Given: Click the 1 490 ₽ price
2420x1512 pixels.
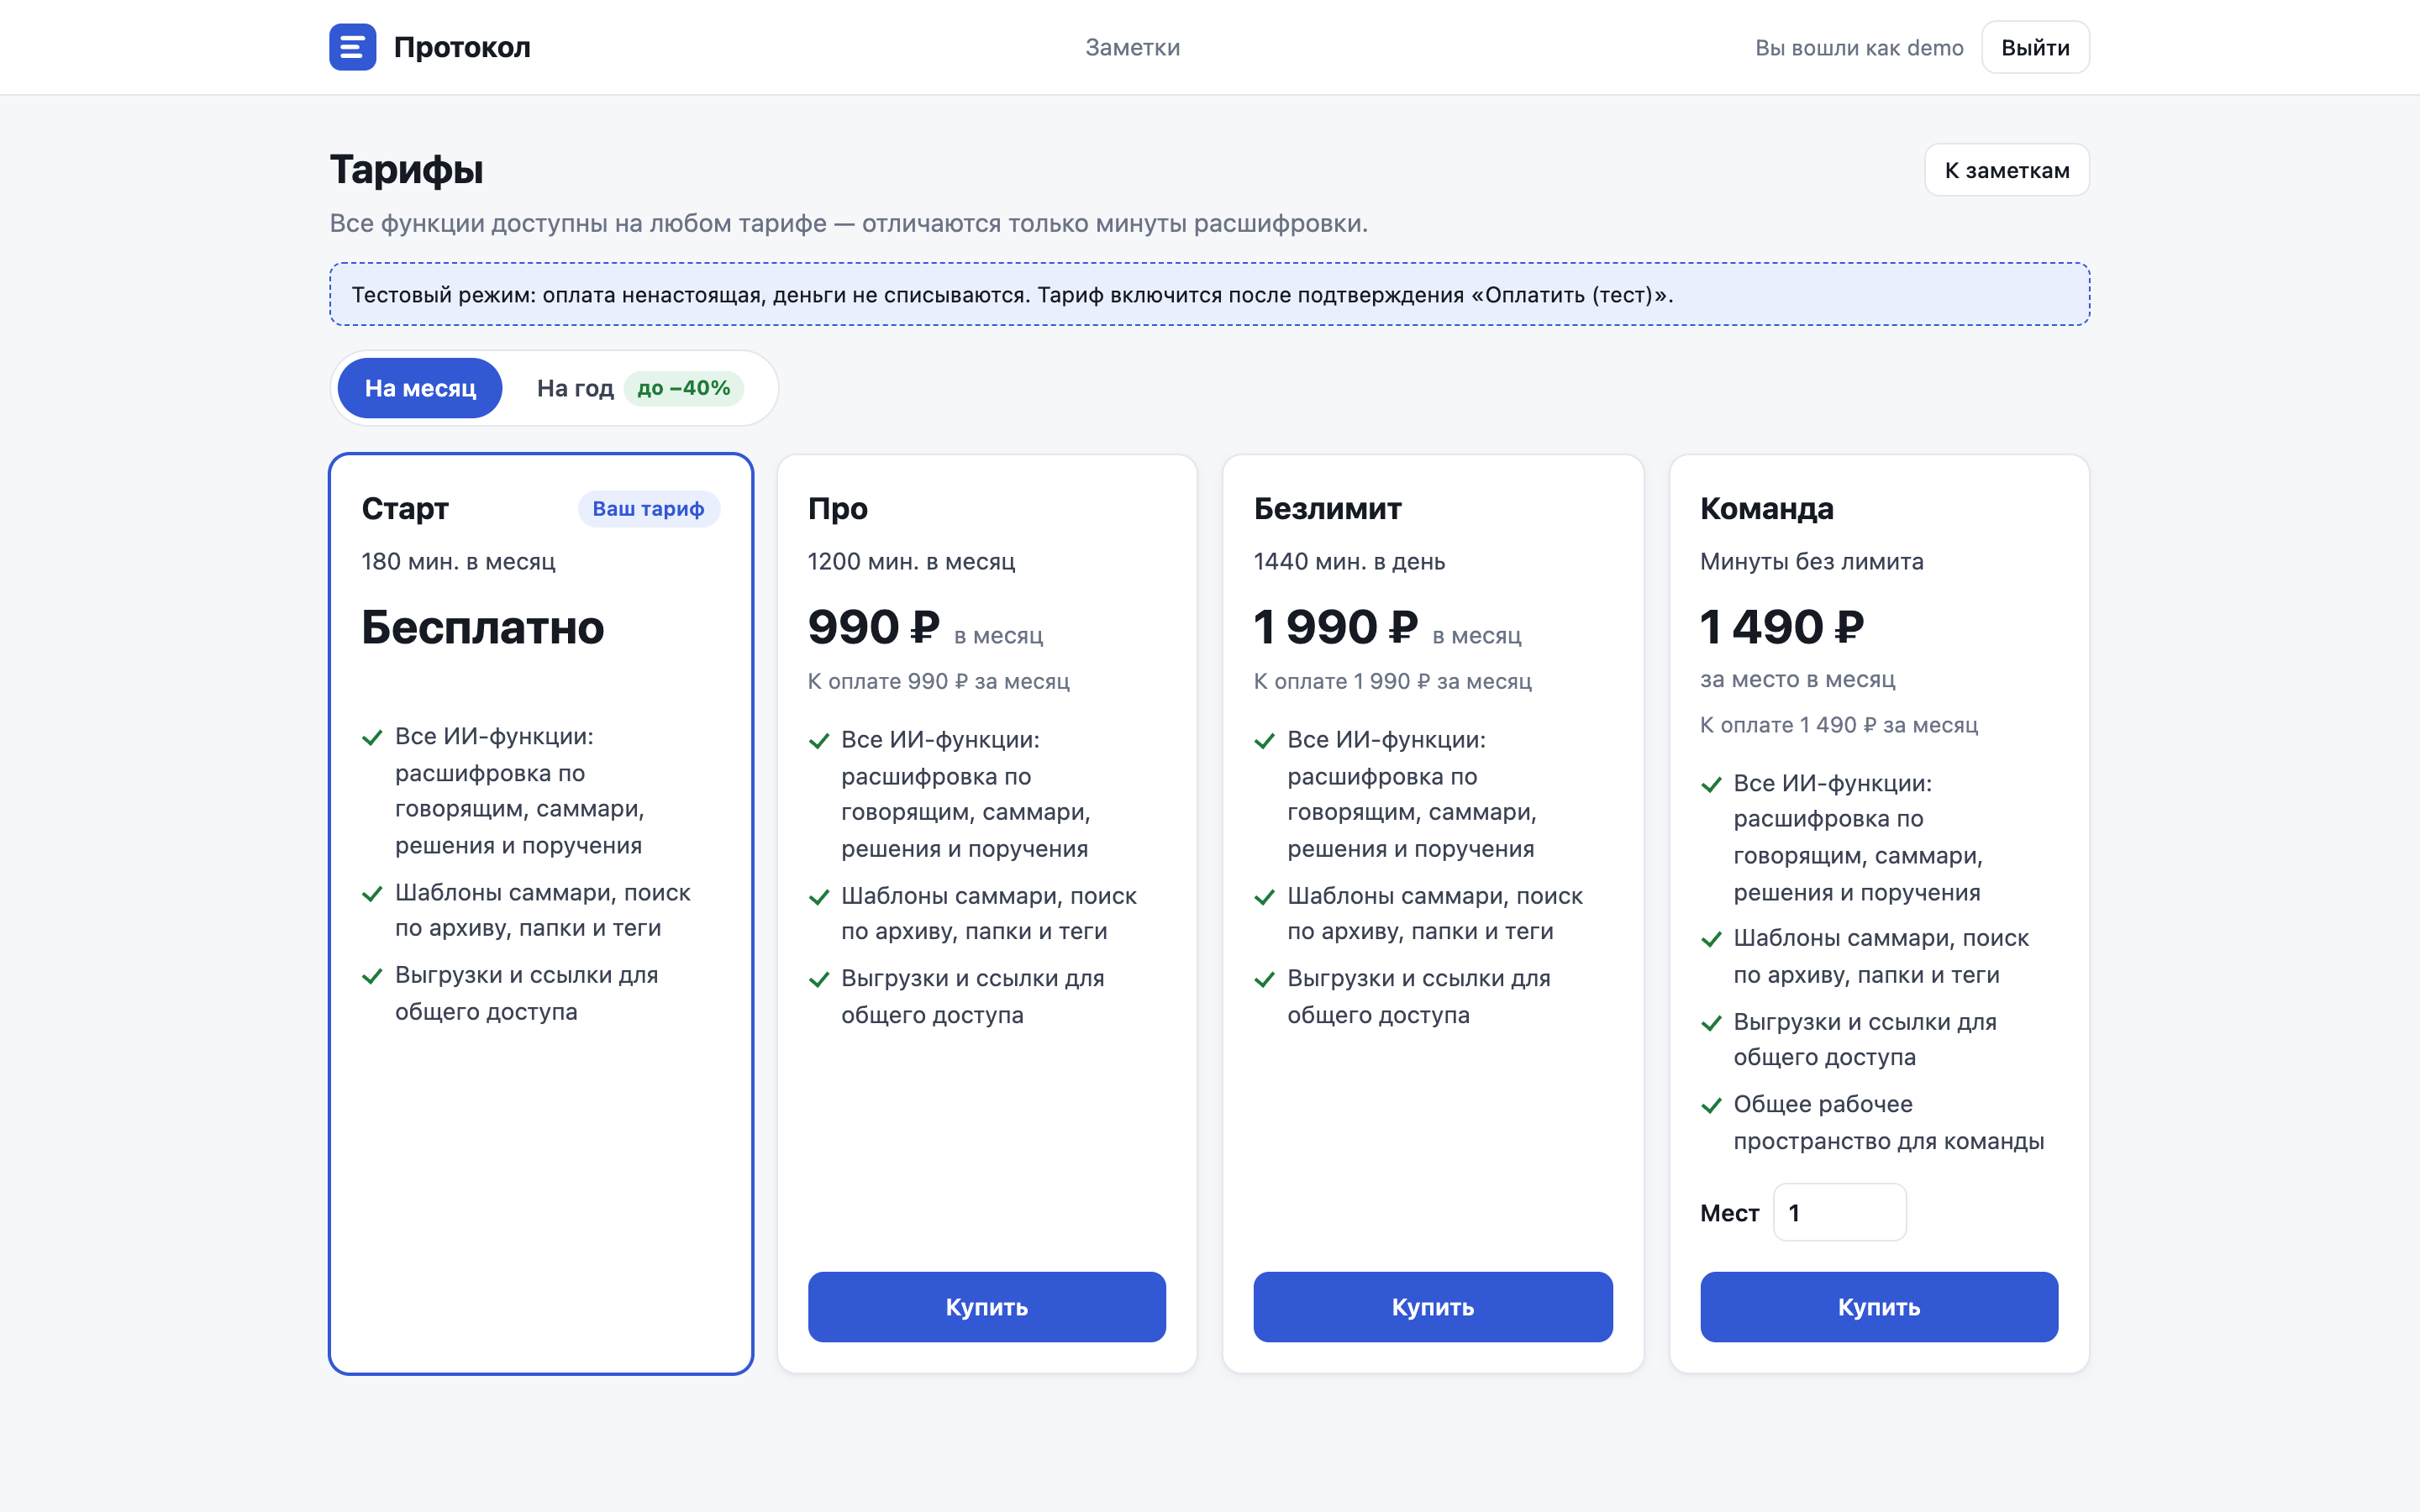Looking at the screenshot, I should (x=1781, y=628).
